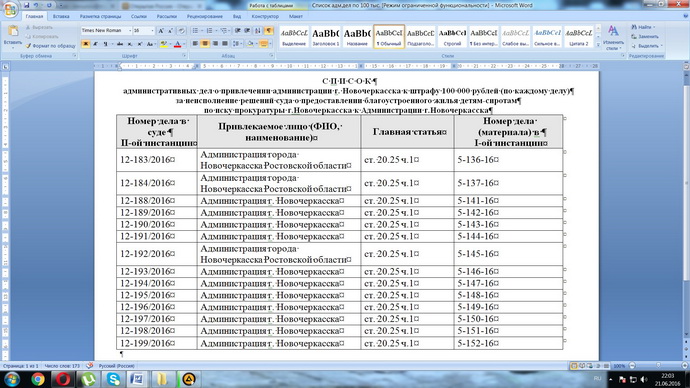Open Skype from taskbar
This screenshot has width=690, height=388.
[113, 379]
